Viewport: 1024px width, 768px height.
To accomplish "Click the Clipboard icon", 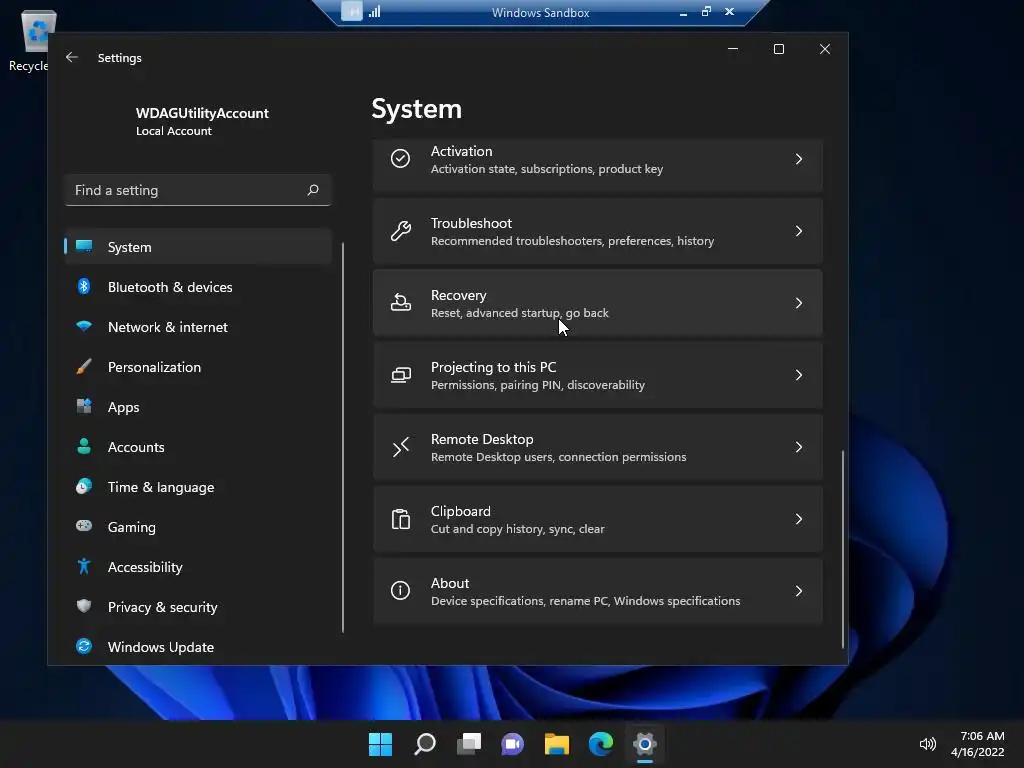I will (400, 519).
